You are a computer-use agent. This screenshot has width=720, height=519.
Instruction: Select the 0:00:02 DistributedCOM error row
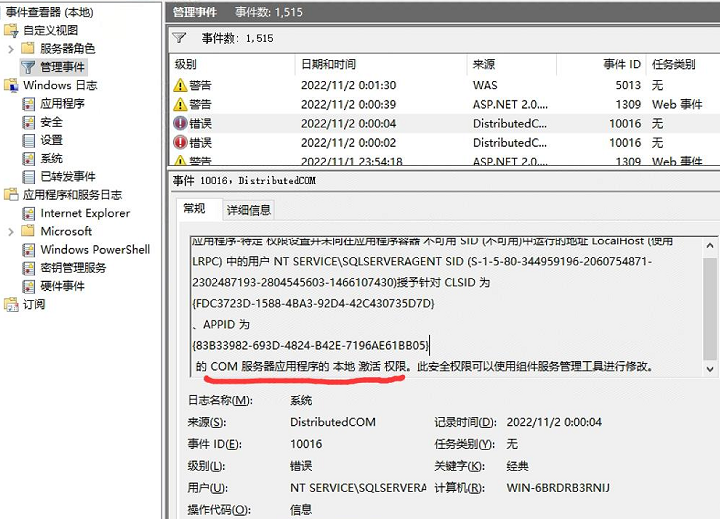pos(440,142)
